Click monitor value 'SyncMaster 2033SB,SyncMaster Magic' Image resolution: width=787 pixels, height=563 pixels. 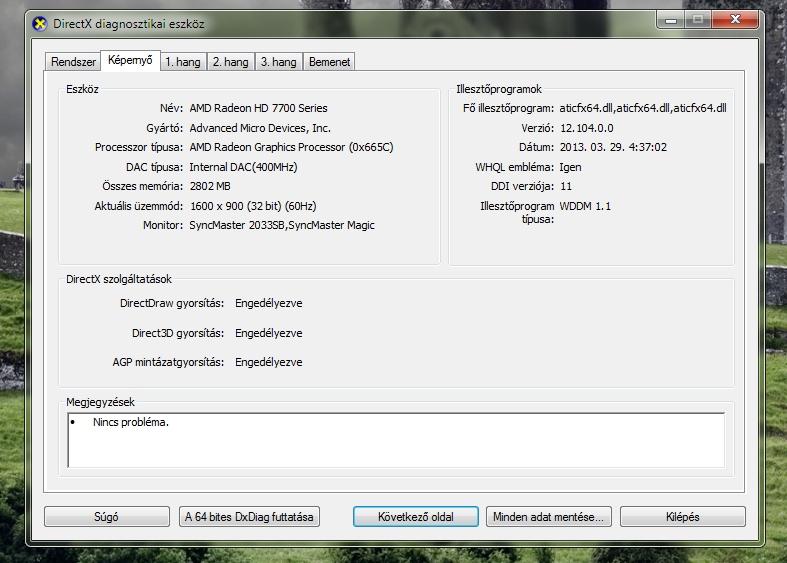(282, 225)
